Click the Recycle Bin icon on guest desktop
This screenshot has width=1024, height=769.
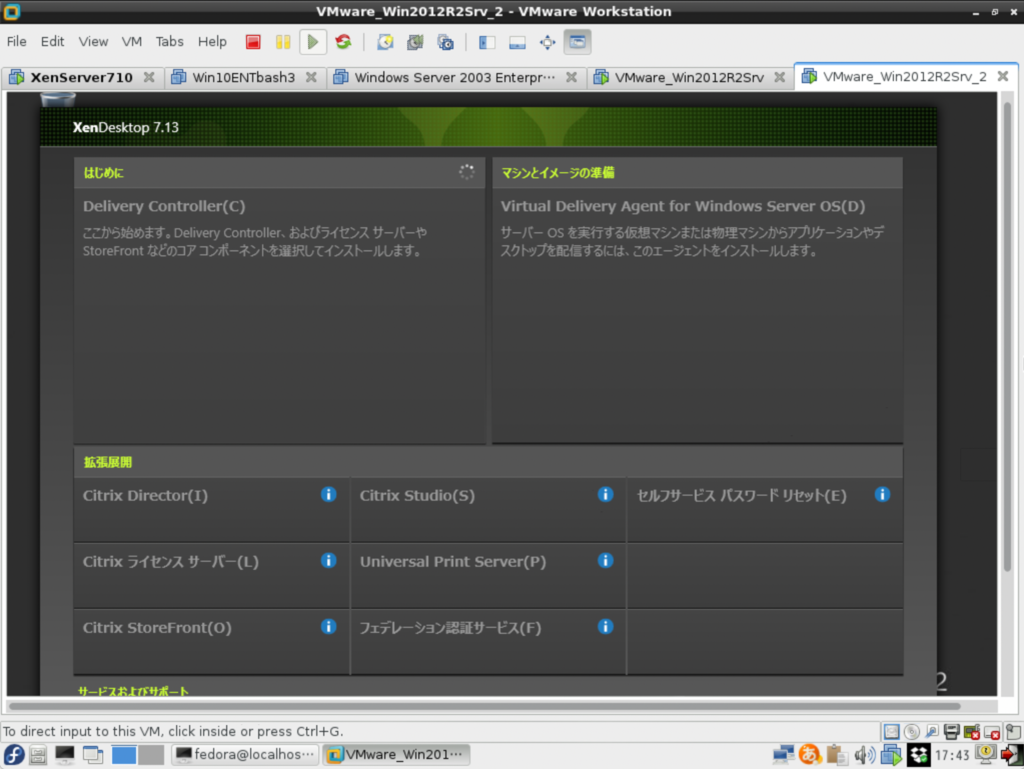click(x=58, y=99)
